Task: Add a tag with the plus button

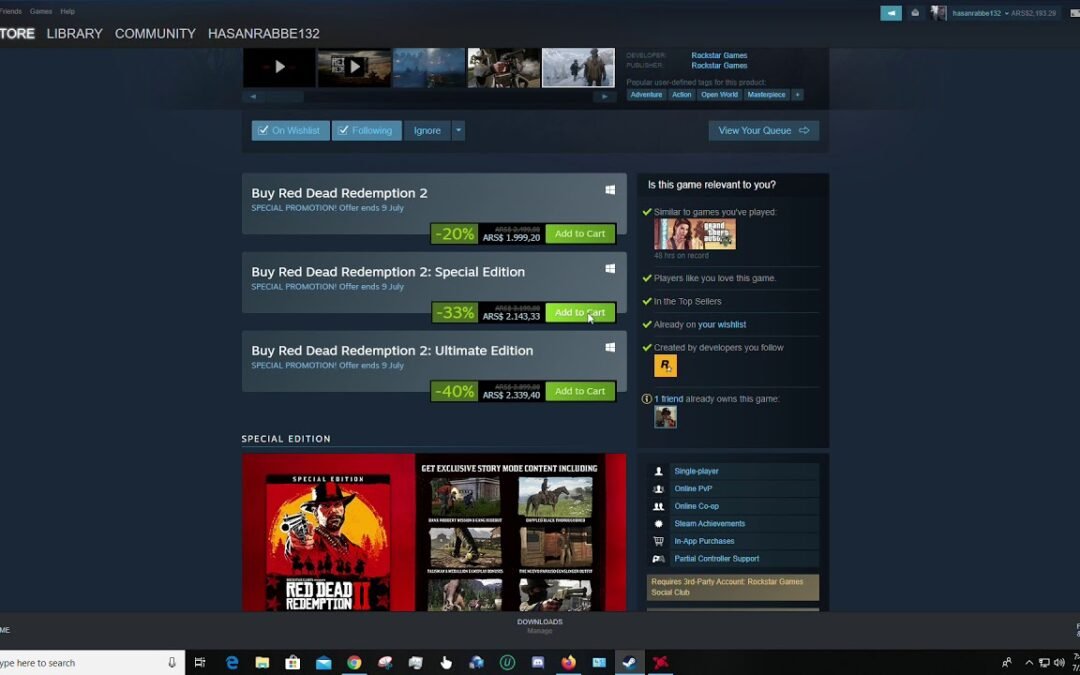Action: 797,95
